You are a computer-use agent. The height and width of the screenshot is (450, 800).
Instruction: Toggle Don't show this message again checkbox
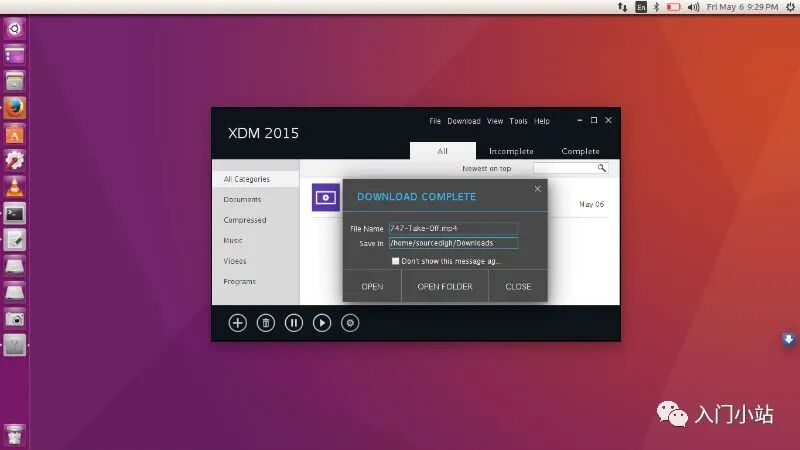click(395, 261)
